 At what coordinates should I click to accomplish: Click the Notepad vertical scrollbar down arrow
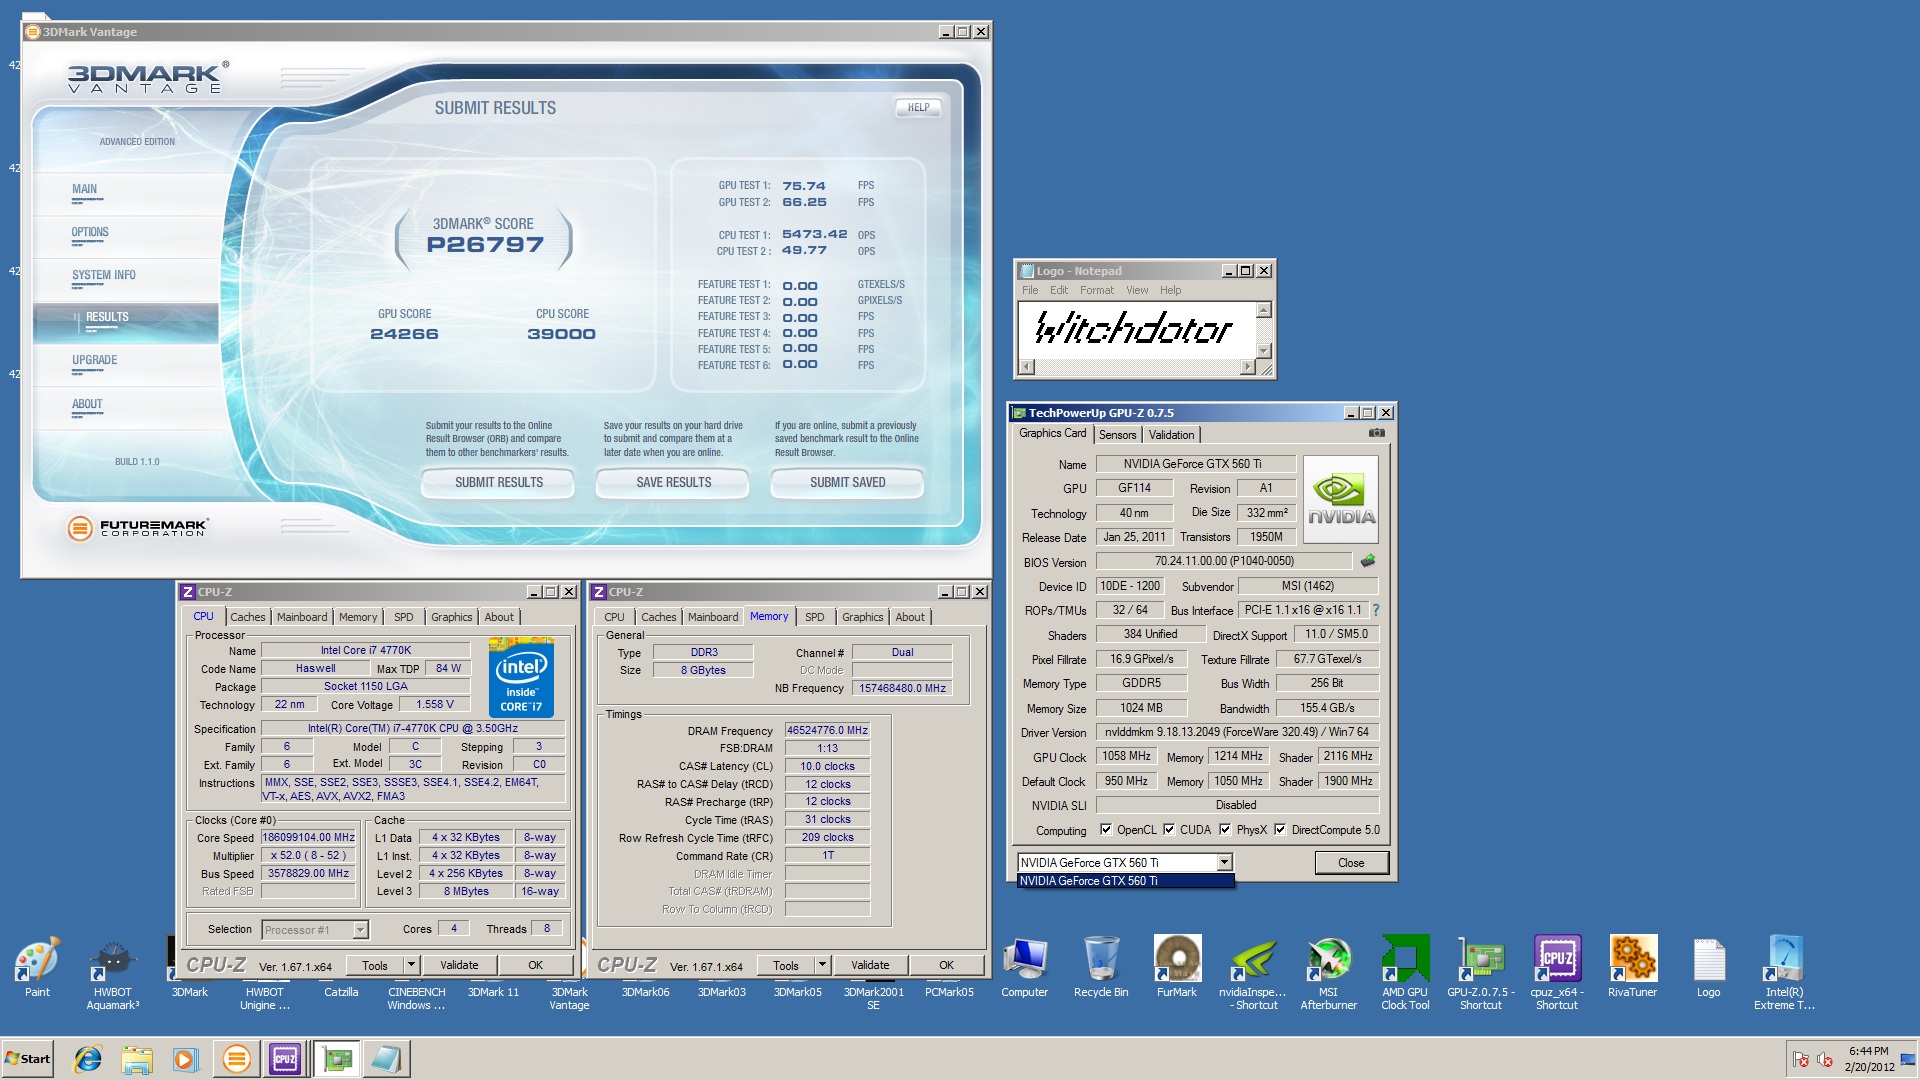1264,350
